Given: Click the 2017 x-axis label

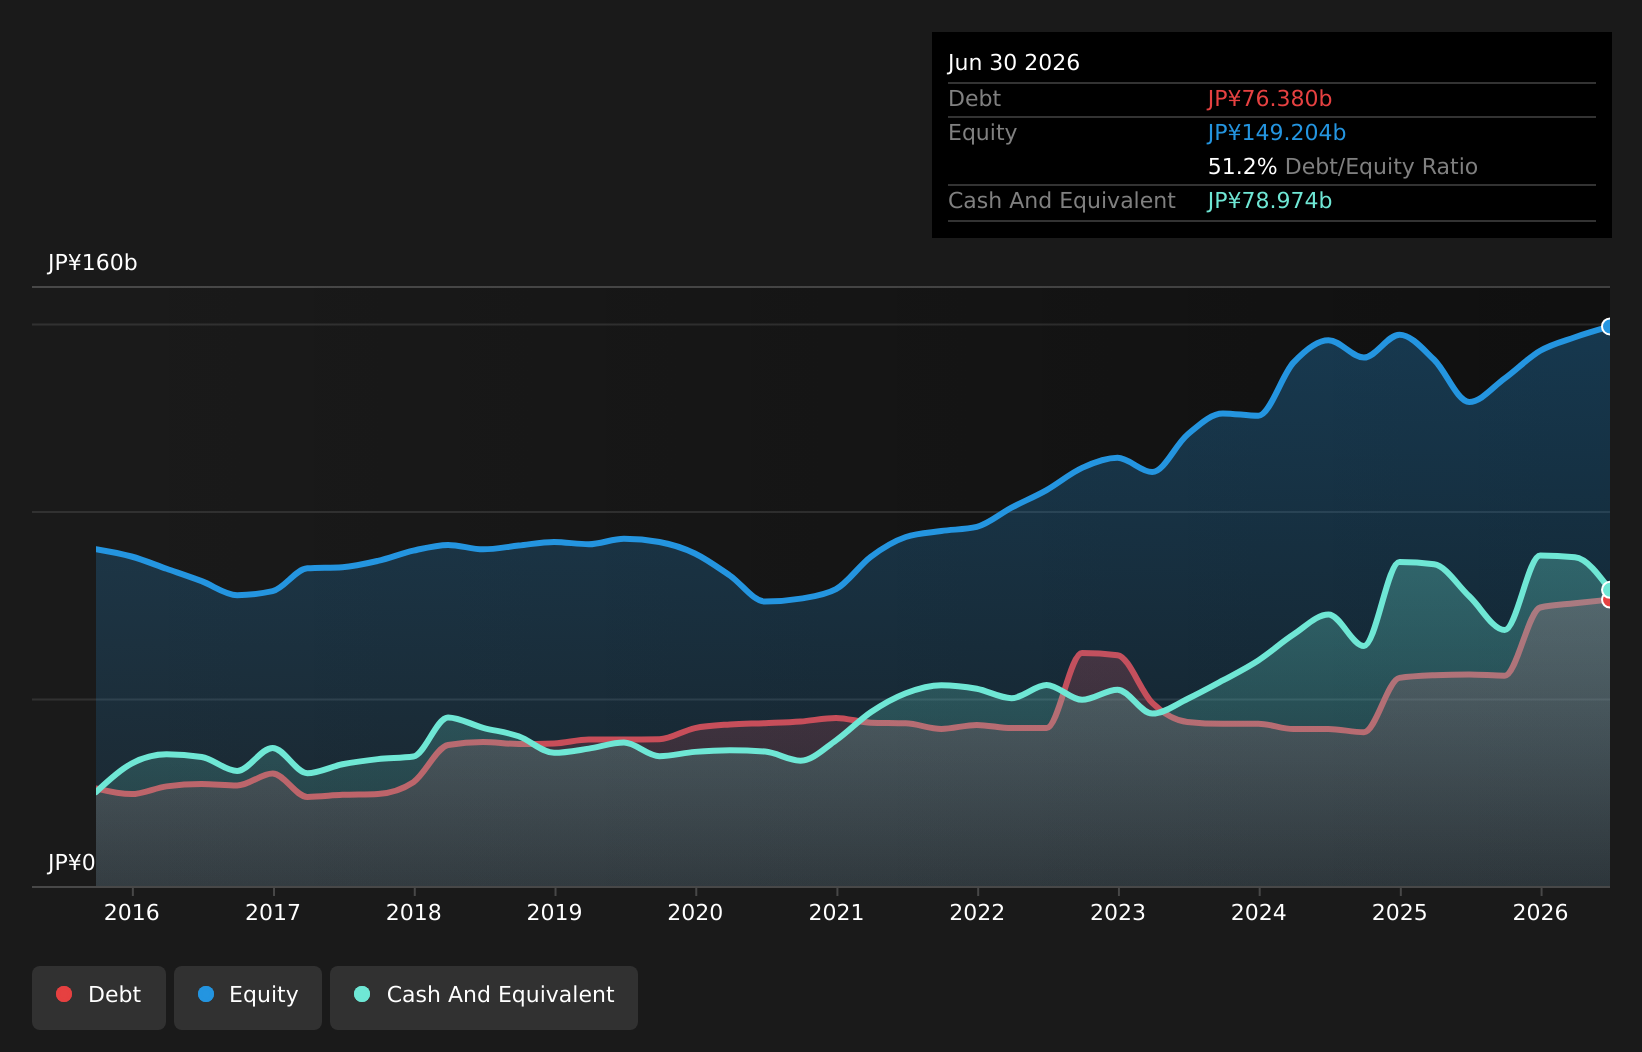Looking at the screenshot, I should coord(273,912).
